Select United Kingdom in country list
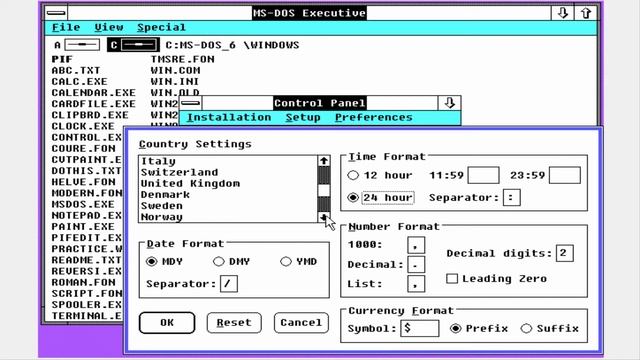The height and width of the screenshot is (360, 640). click(x=228, y=184)
